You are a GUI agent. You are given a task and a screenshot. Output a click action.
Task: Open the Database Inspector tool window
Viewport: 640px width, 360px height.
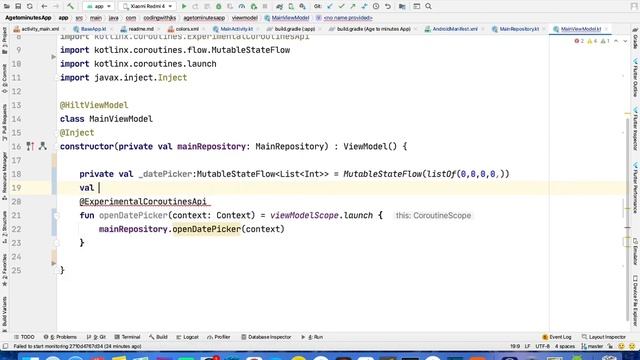click(x=266, y=337)
